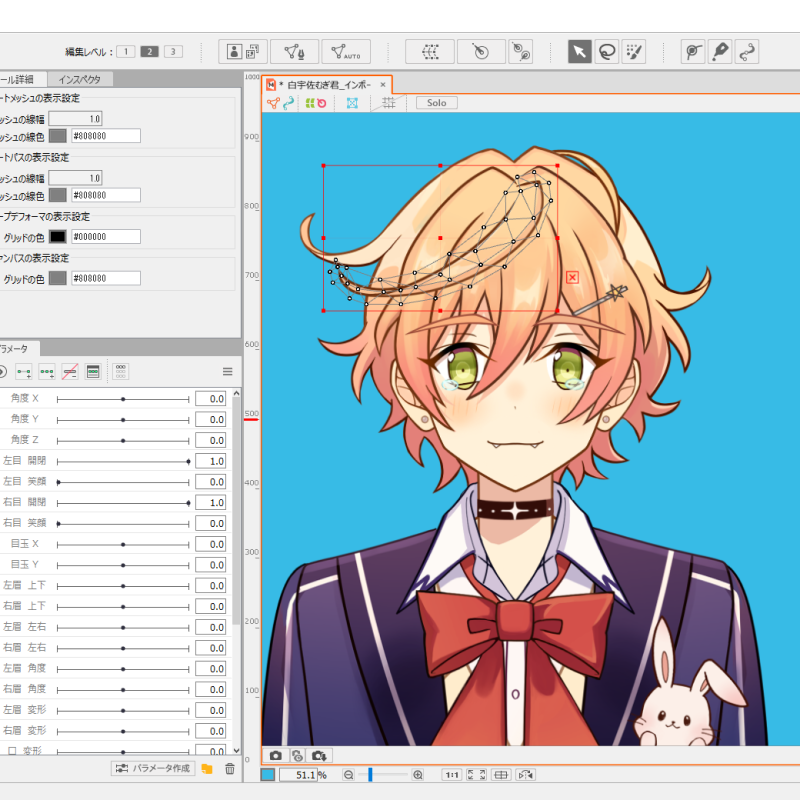This screenshot has height=800, width=800.
Task: Choose the brush selection tool
Action: (633, 52)
